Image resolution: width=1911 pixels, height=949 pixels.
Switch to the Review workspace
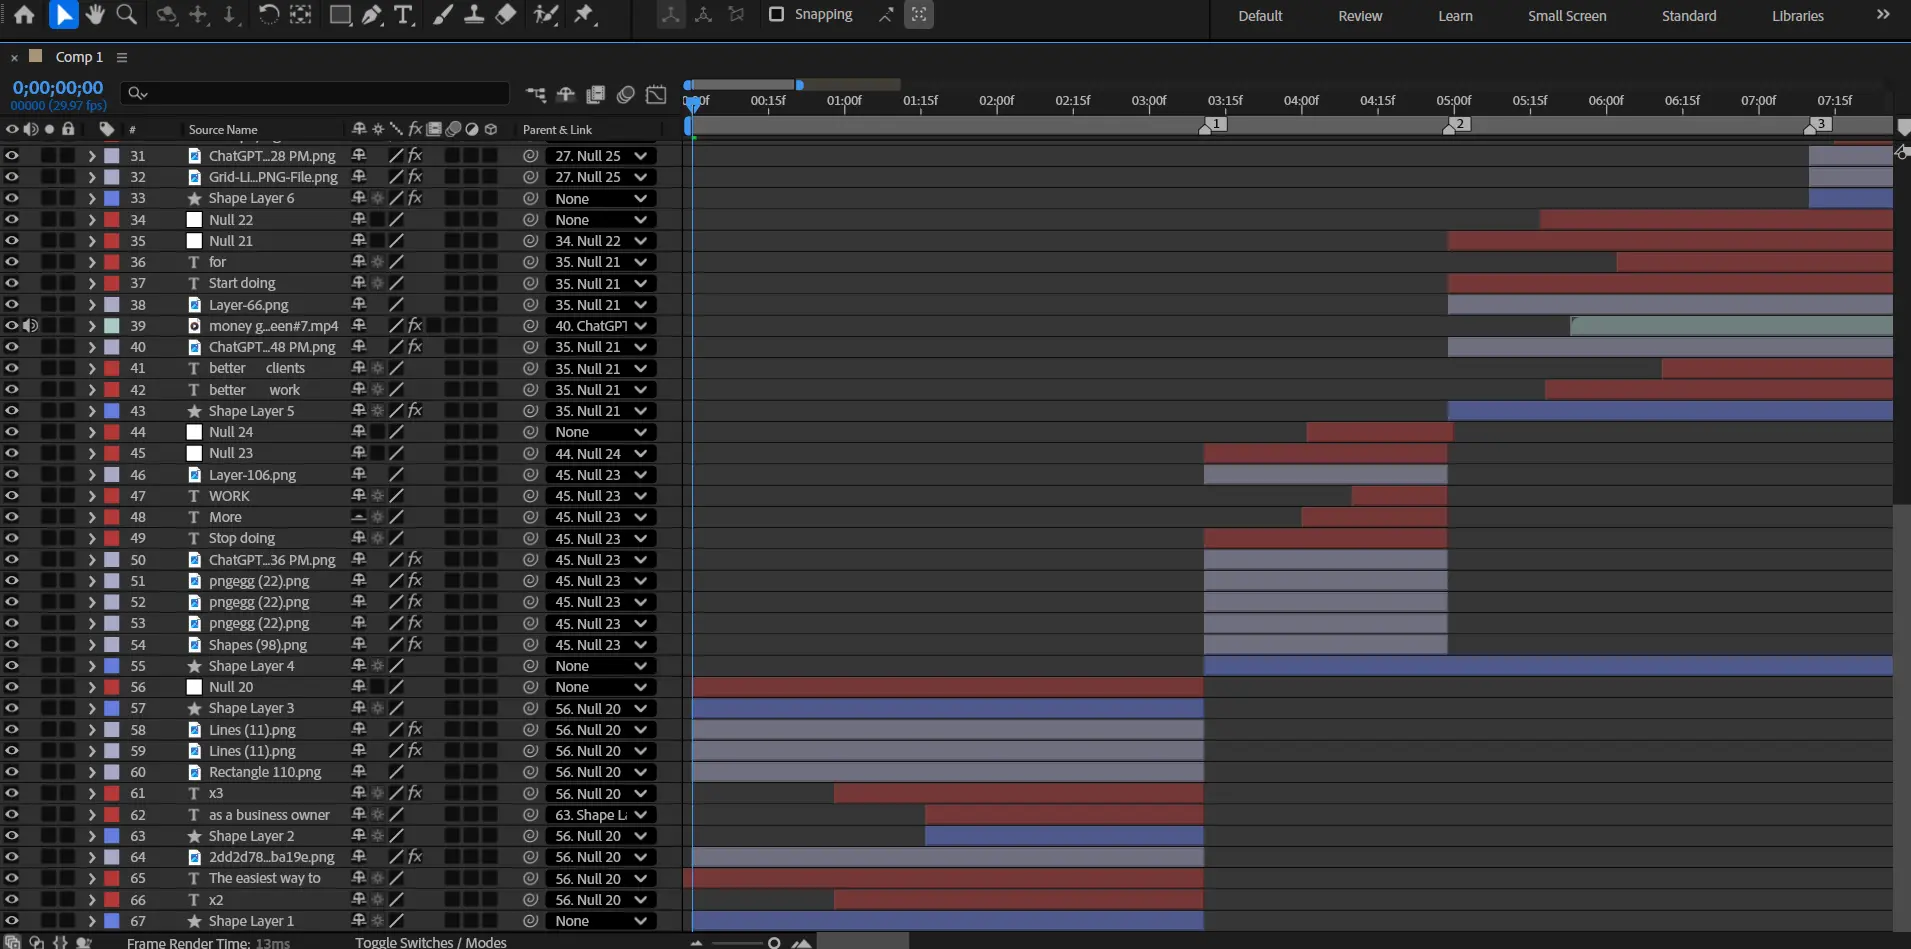(1359, 16)
